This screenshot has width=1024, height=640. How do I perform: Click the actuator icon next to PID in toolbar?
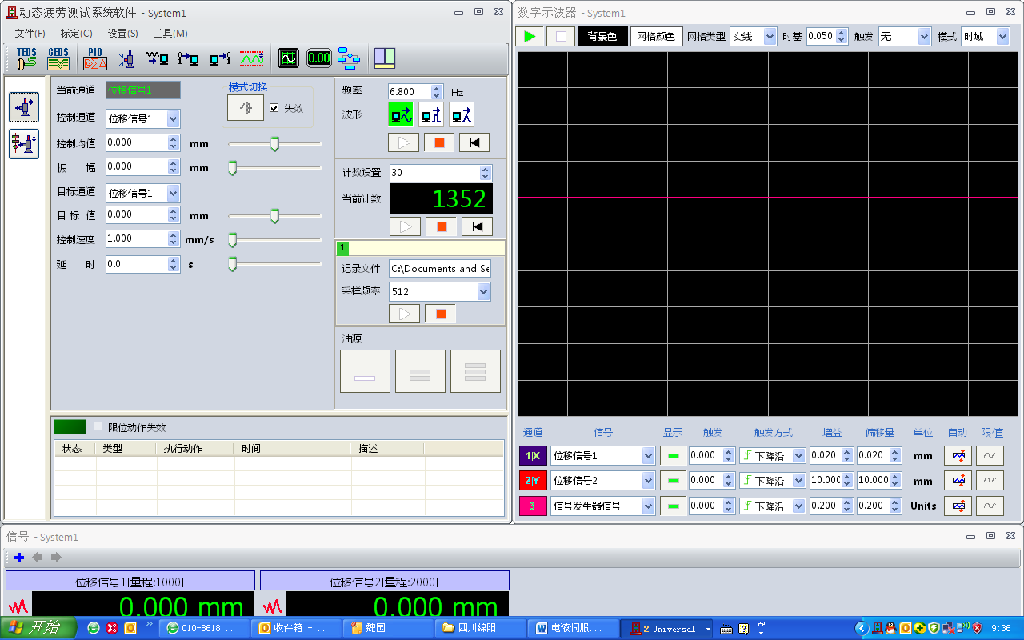click(127, 59)
